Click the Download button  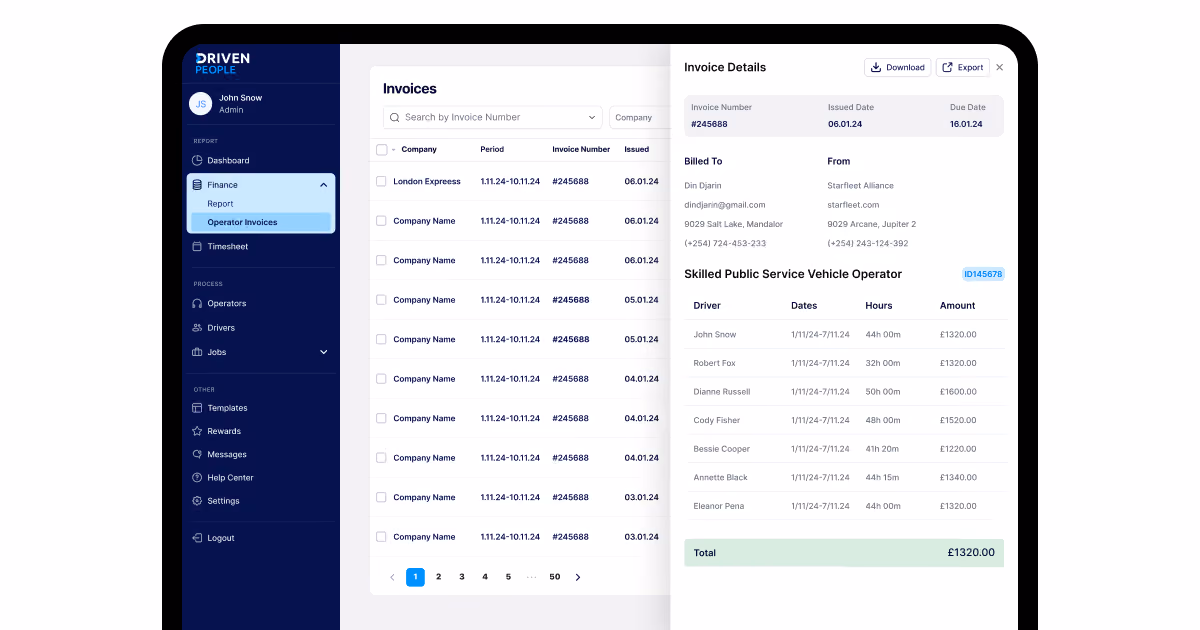point(898,67)
